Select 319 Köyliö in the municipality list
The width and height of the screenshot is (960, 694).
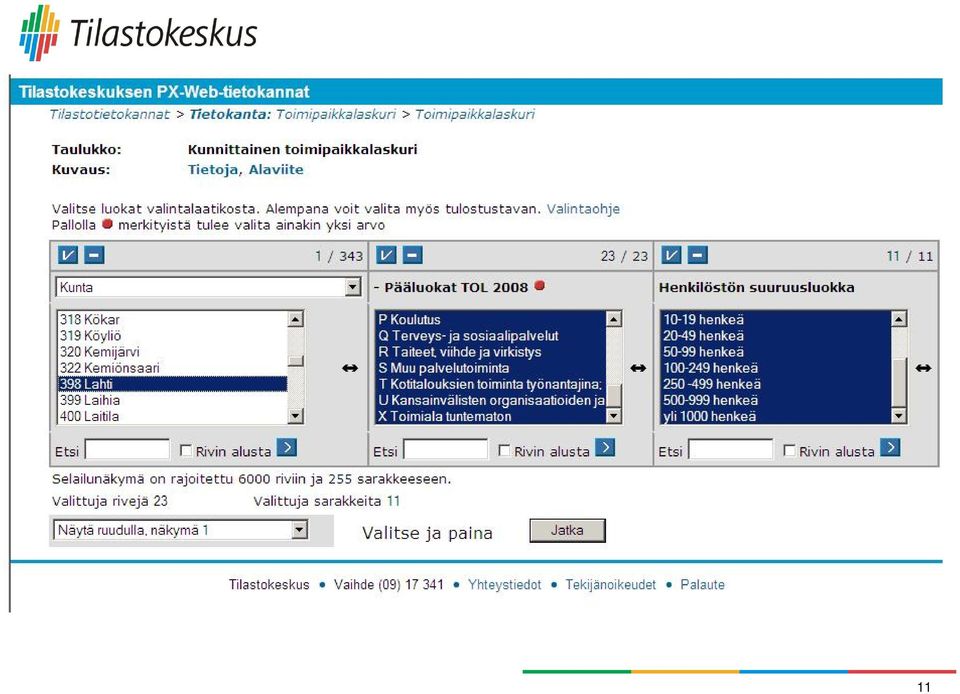tap(173, 335)
